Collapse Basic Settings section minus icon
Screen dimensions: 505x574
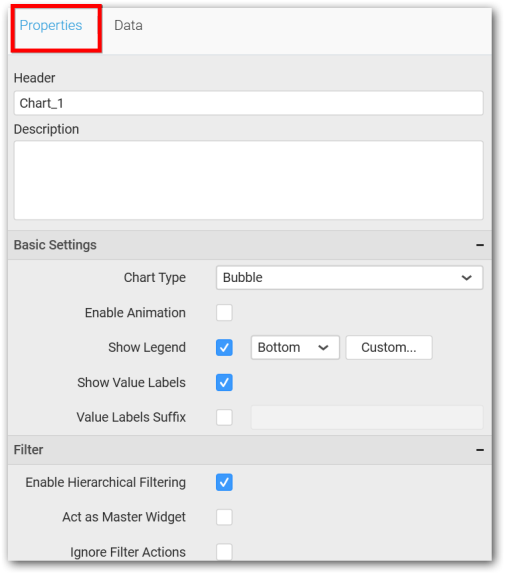(480, 245)
